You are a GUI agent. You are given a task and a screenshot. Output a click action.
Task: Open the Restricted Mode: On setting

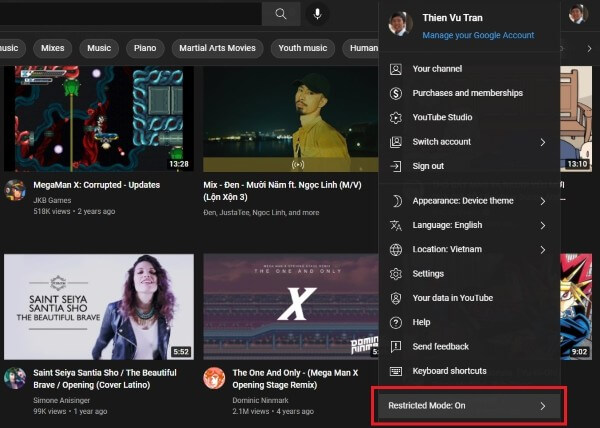point(466,406)
